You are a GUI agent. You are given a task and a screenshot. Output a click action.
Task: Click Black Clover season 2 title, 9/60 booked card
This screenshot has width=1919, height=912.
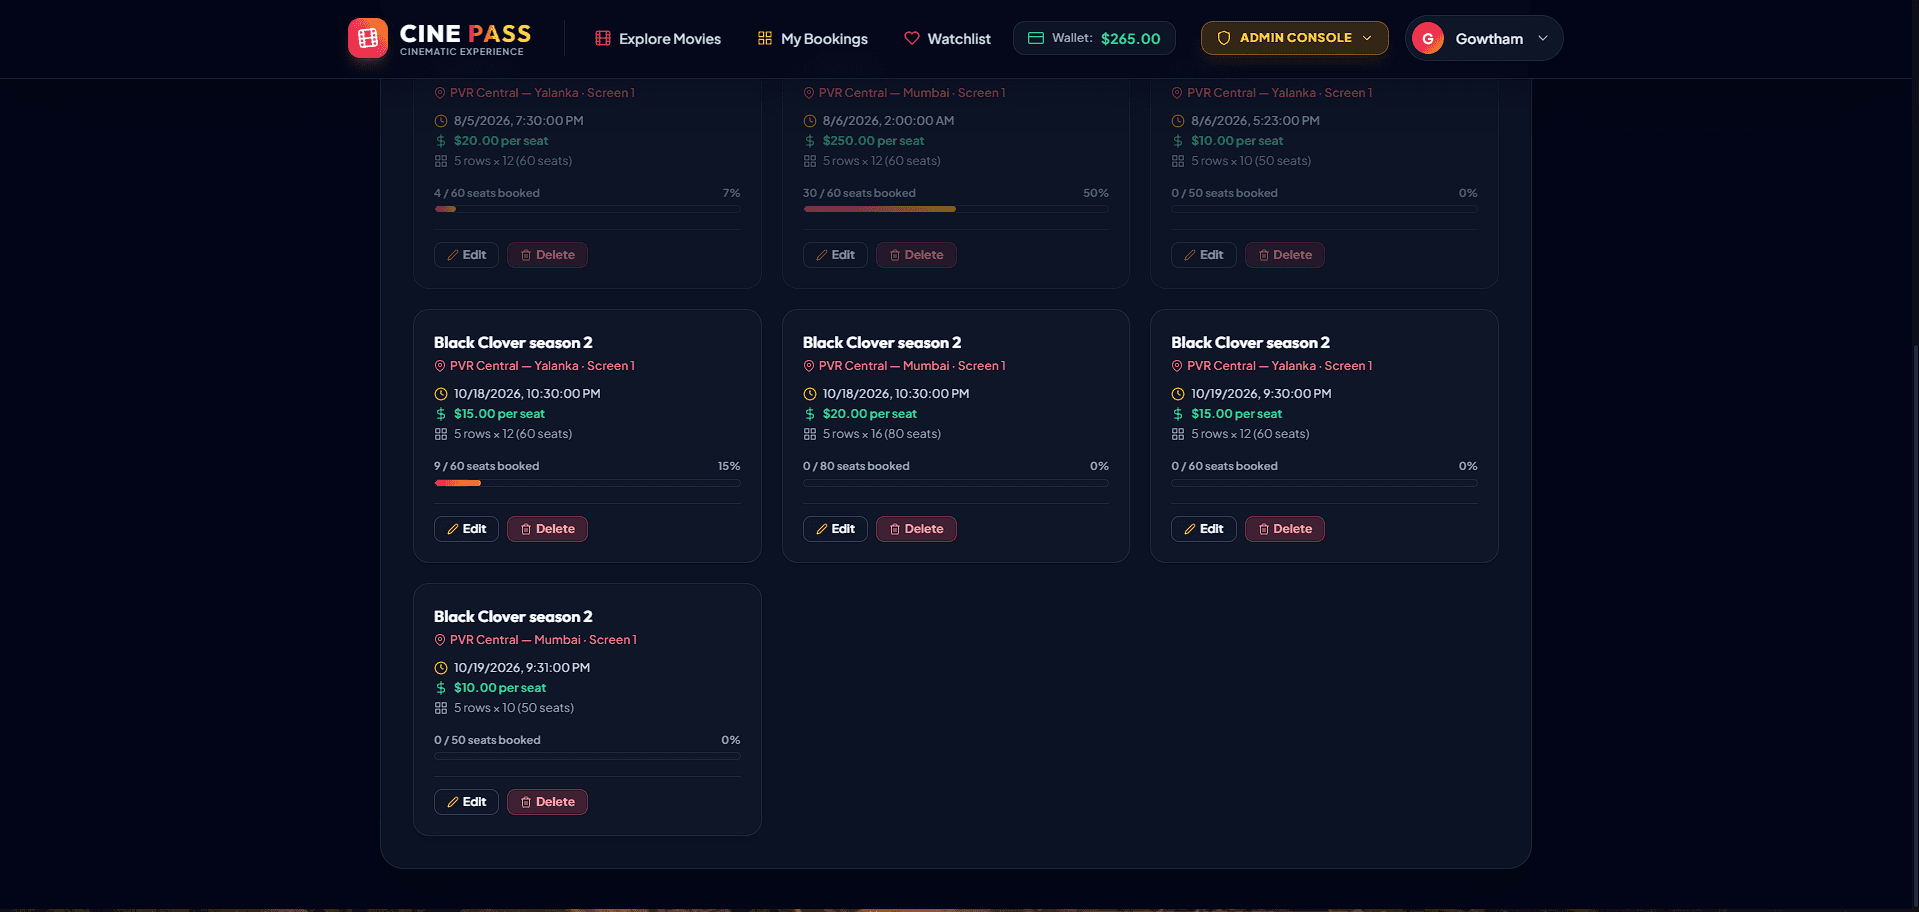[x=513, y=343]
